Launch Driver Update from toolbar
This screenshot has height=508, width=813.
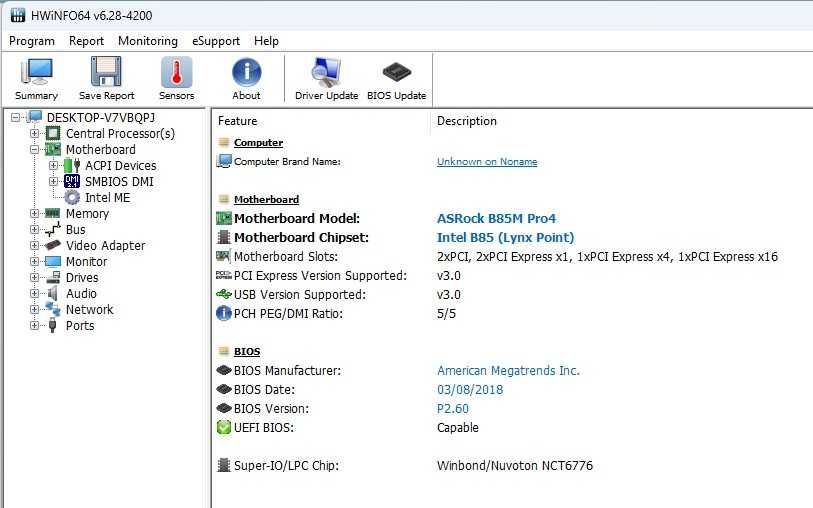326,72
